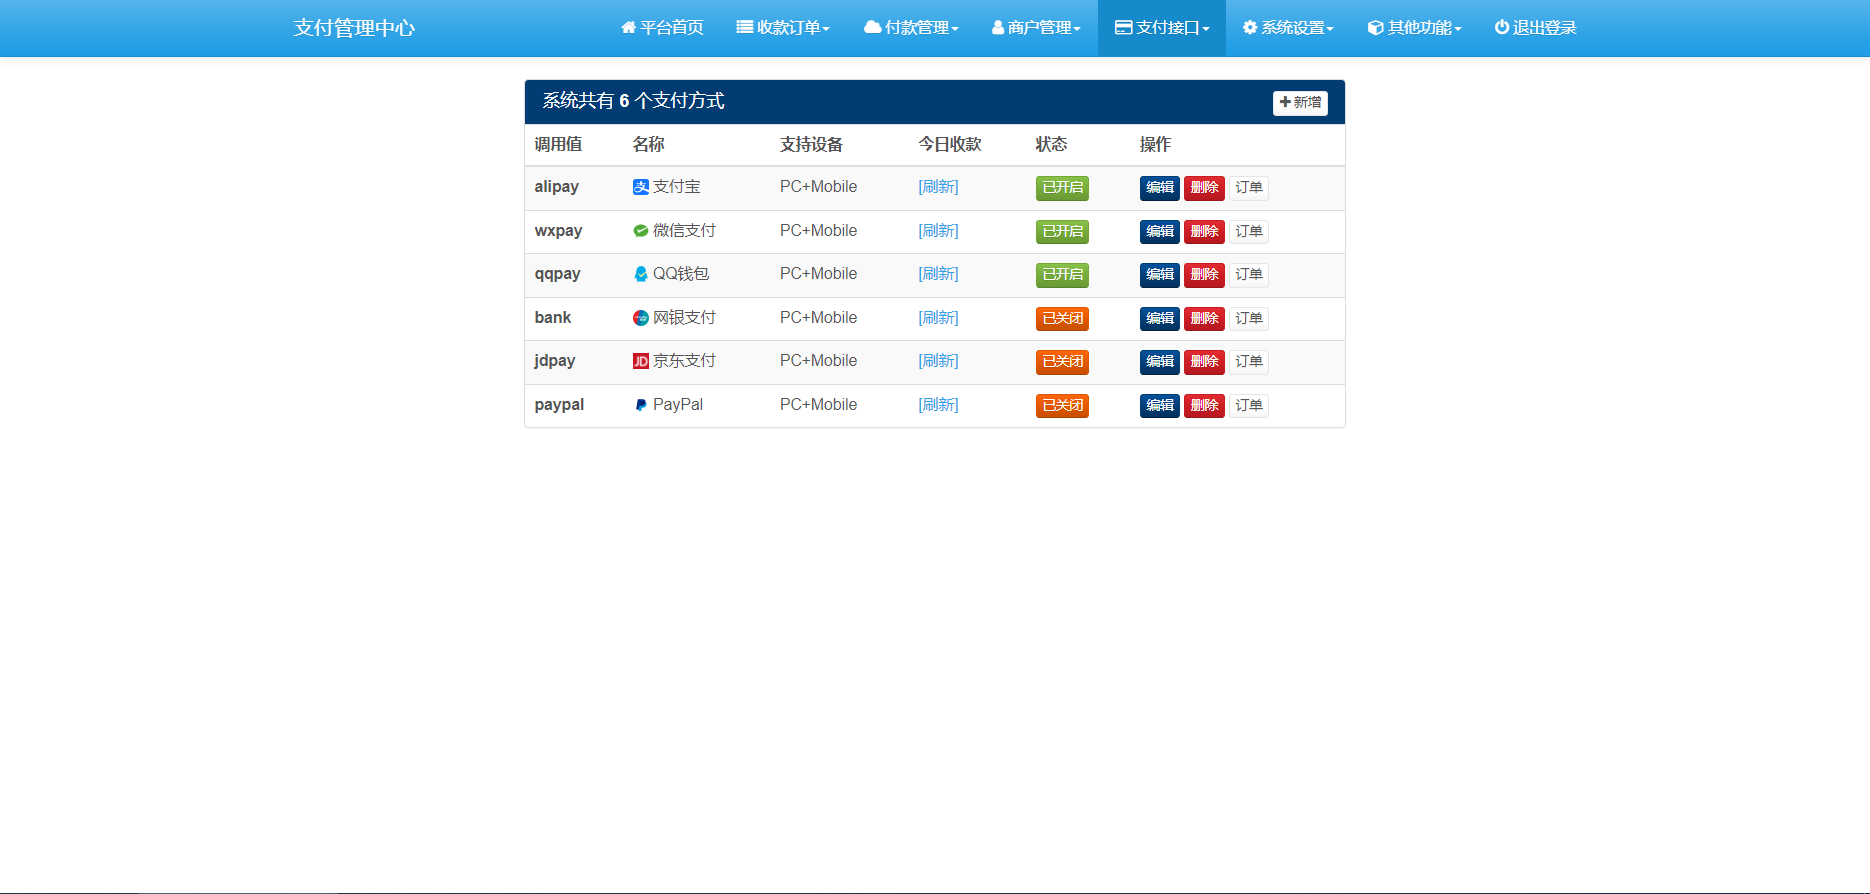Screen dimensions: 1870x894
Task: View orders for paypal
Action: 1249,406
